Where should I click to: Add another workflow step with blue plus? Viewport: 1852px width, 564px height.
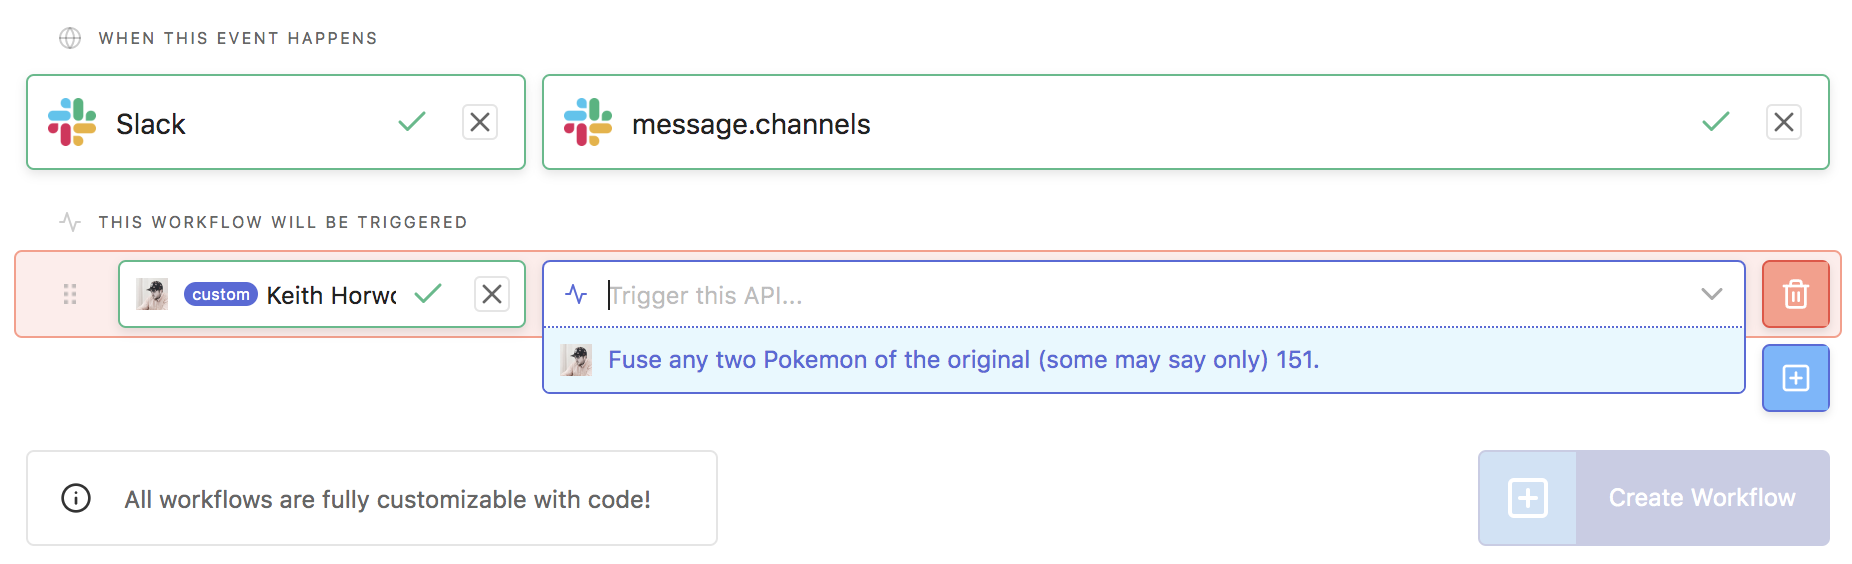tap(1796, 378)
